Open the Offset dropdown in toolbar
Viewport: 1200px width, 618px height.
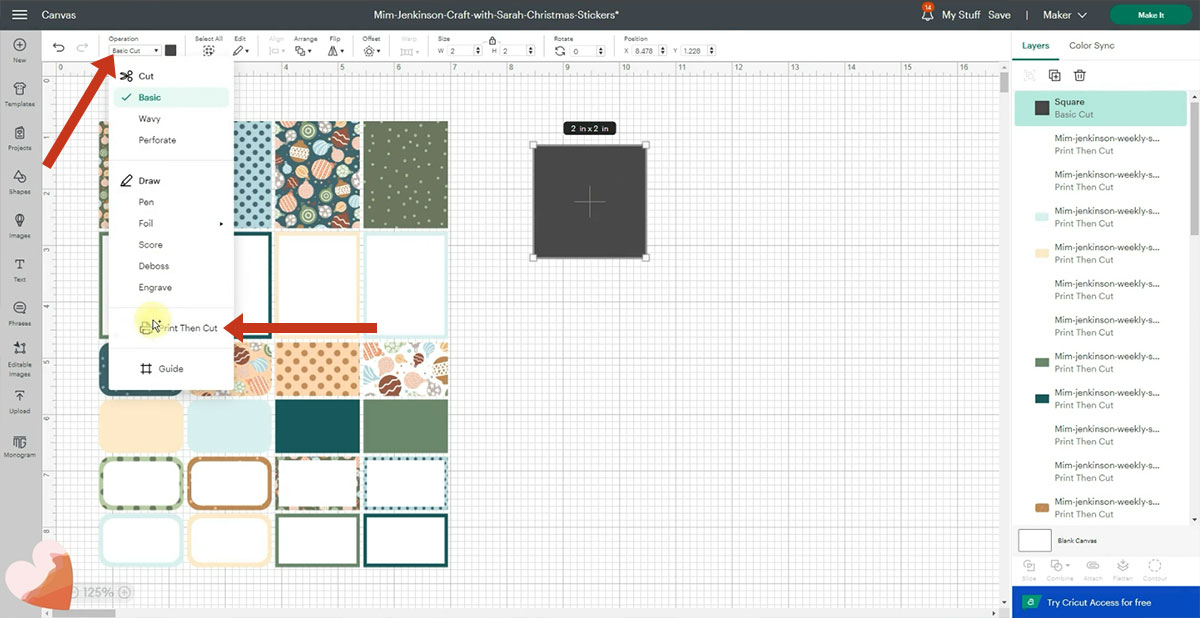(x=372, y=50)
